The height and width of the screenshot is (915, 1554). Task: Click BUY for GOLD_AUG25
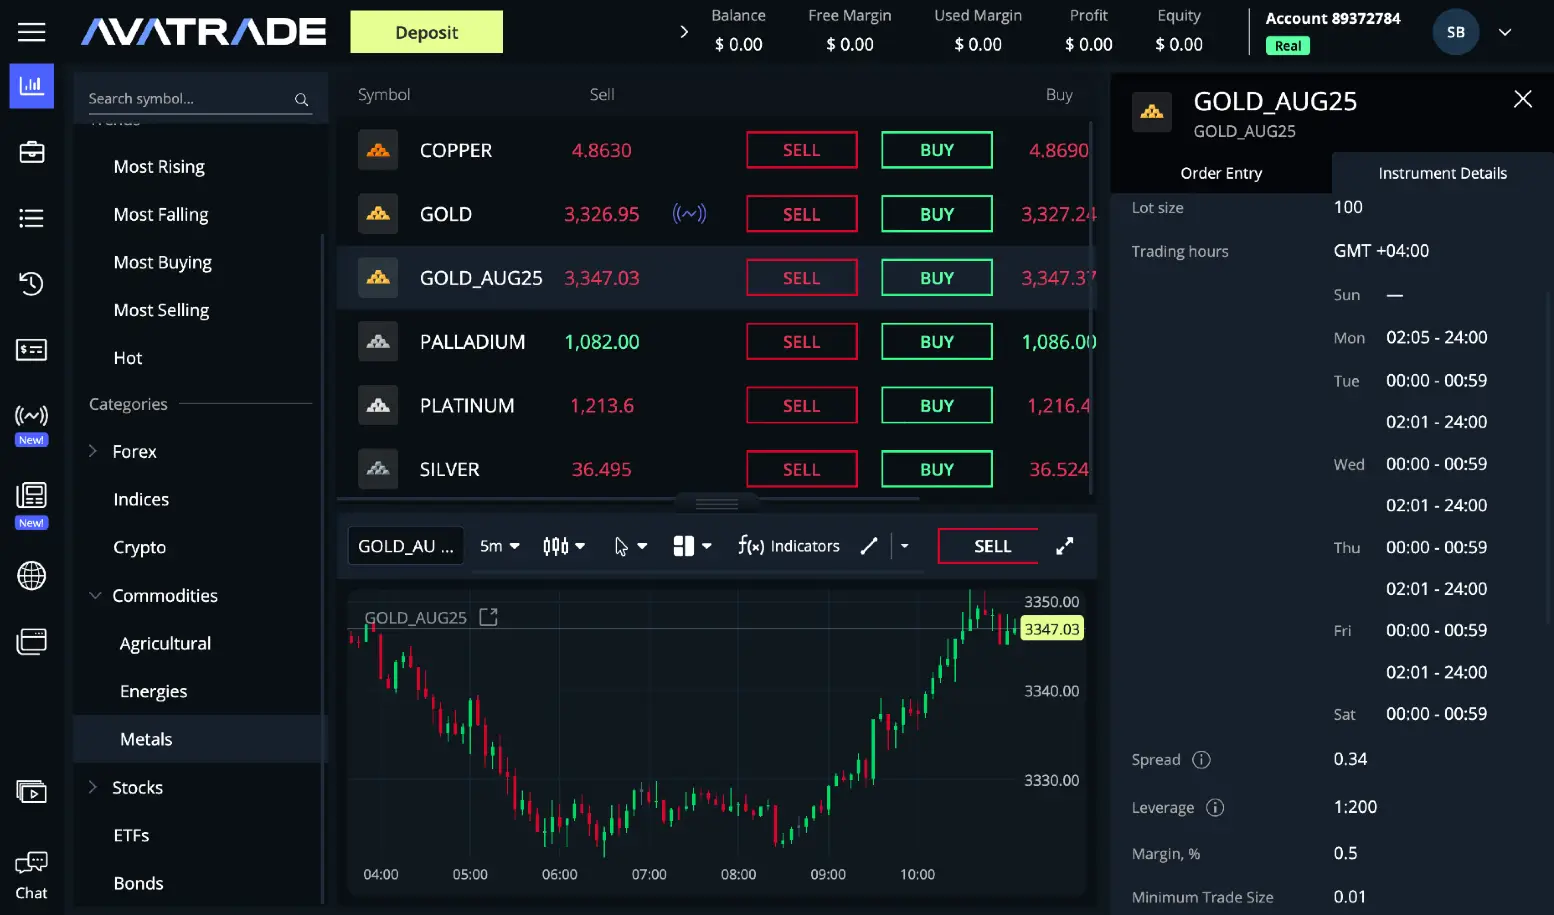937,278
